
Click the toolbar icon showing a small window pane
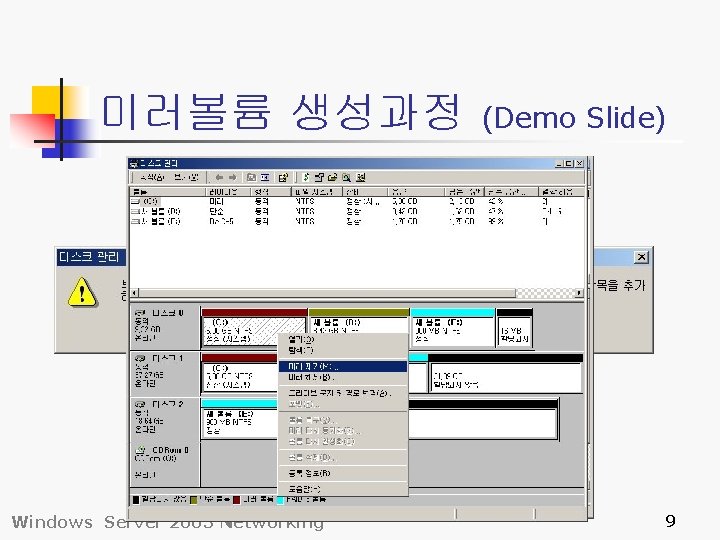point(265,177)
